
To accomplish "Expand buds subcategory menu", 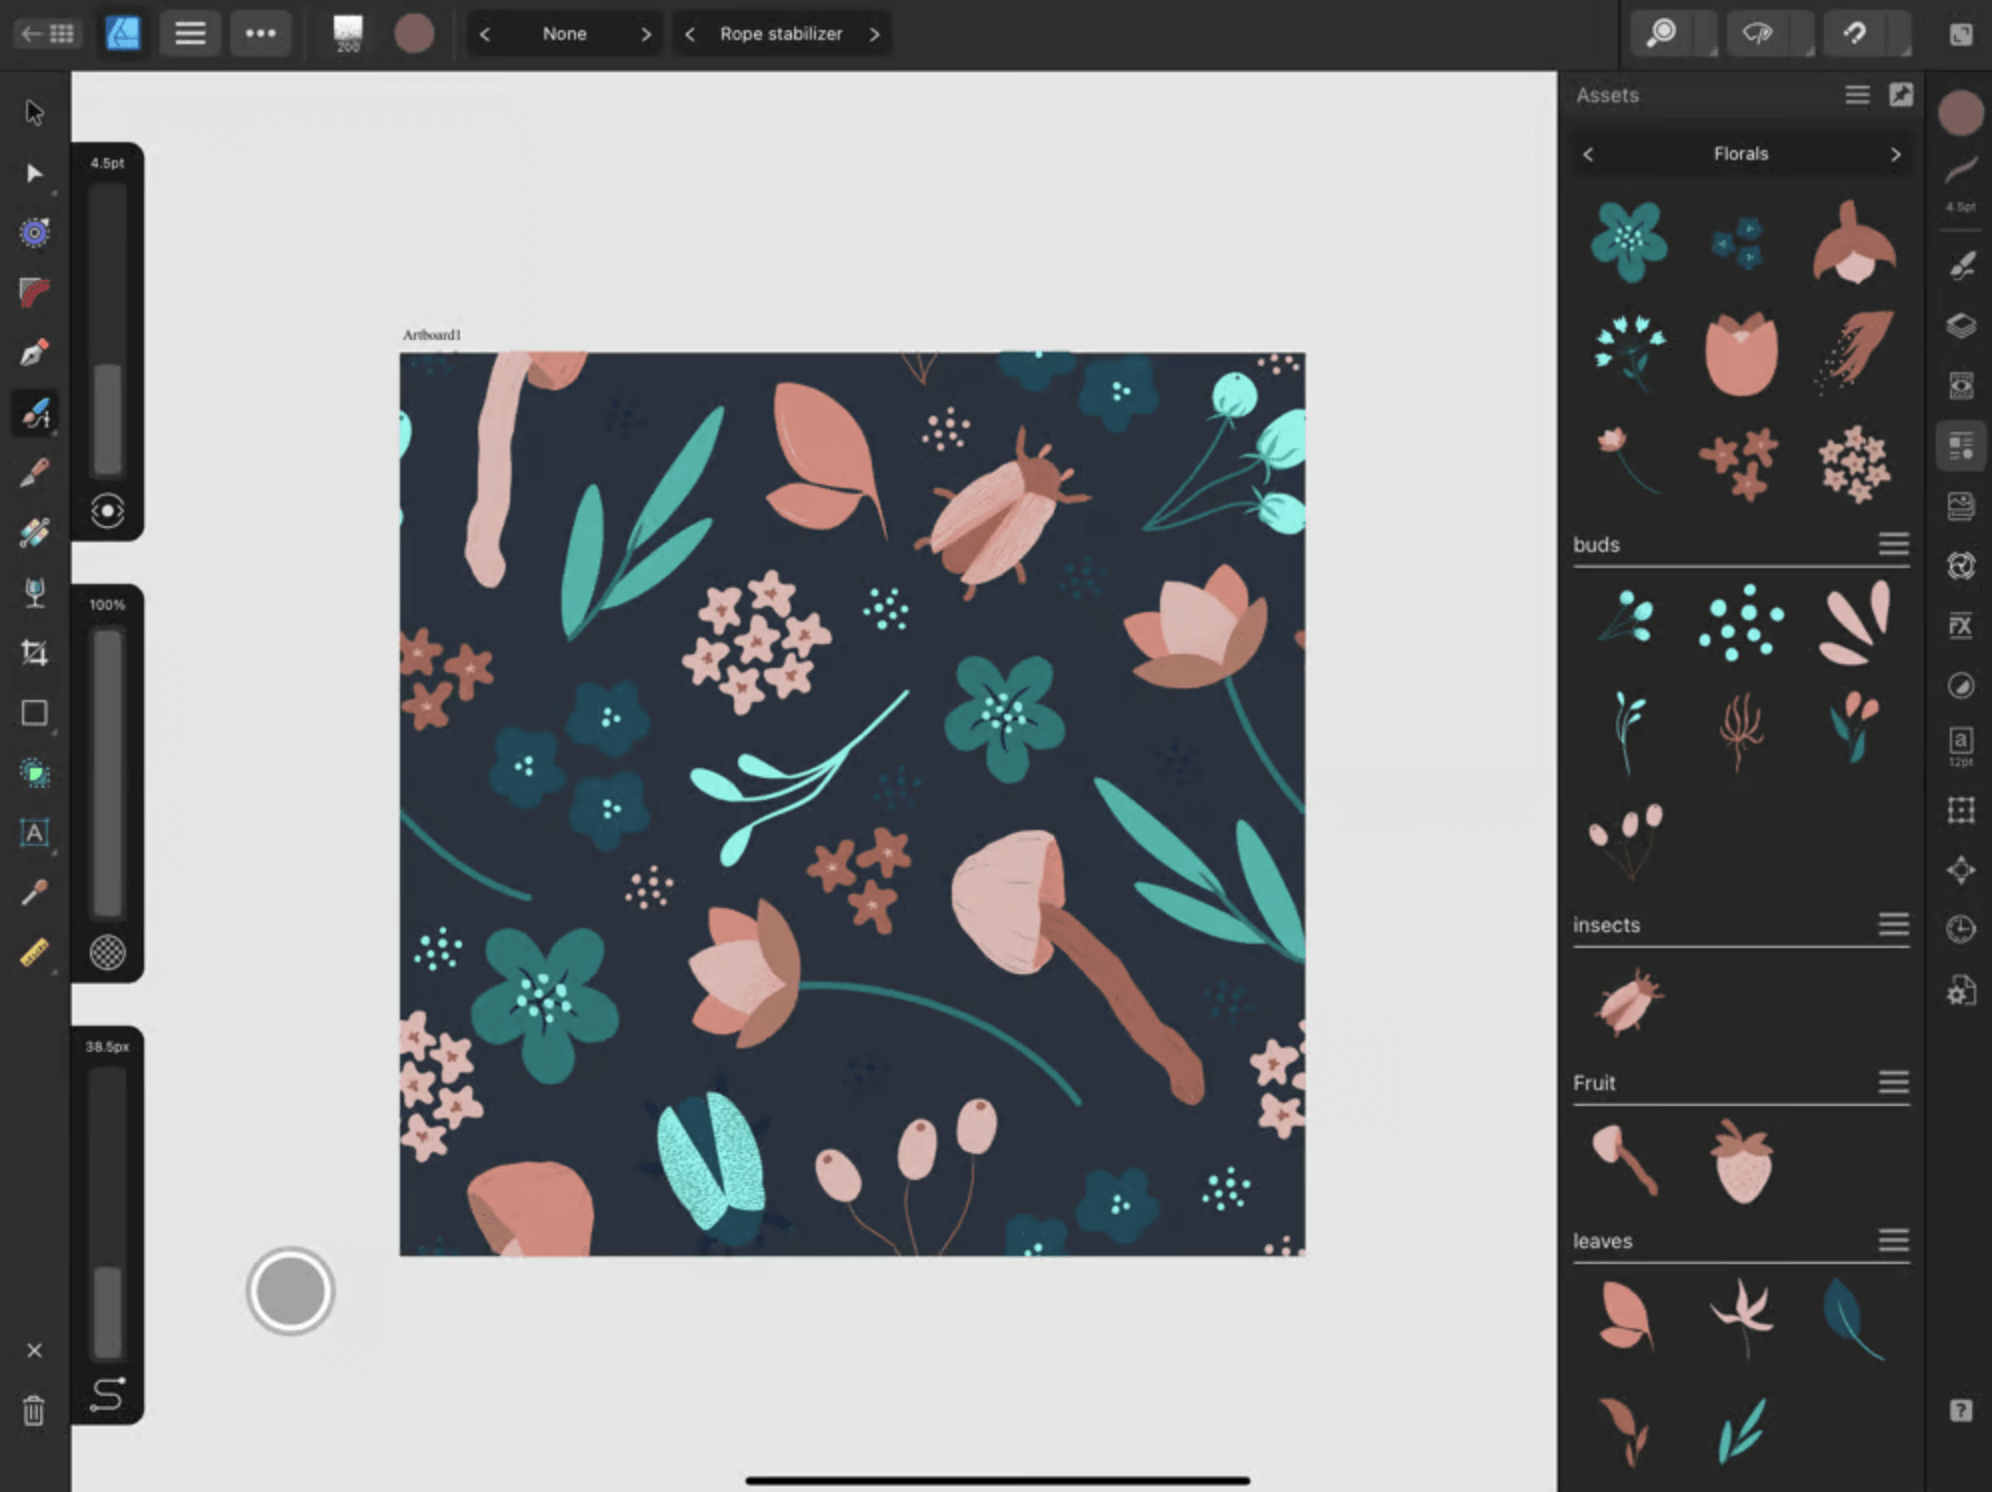I will (x=1893, y=544).
